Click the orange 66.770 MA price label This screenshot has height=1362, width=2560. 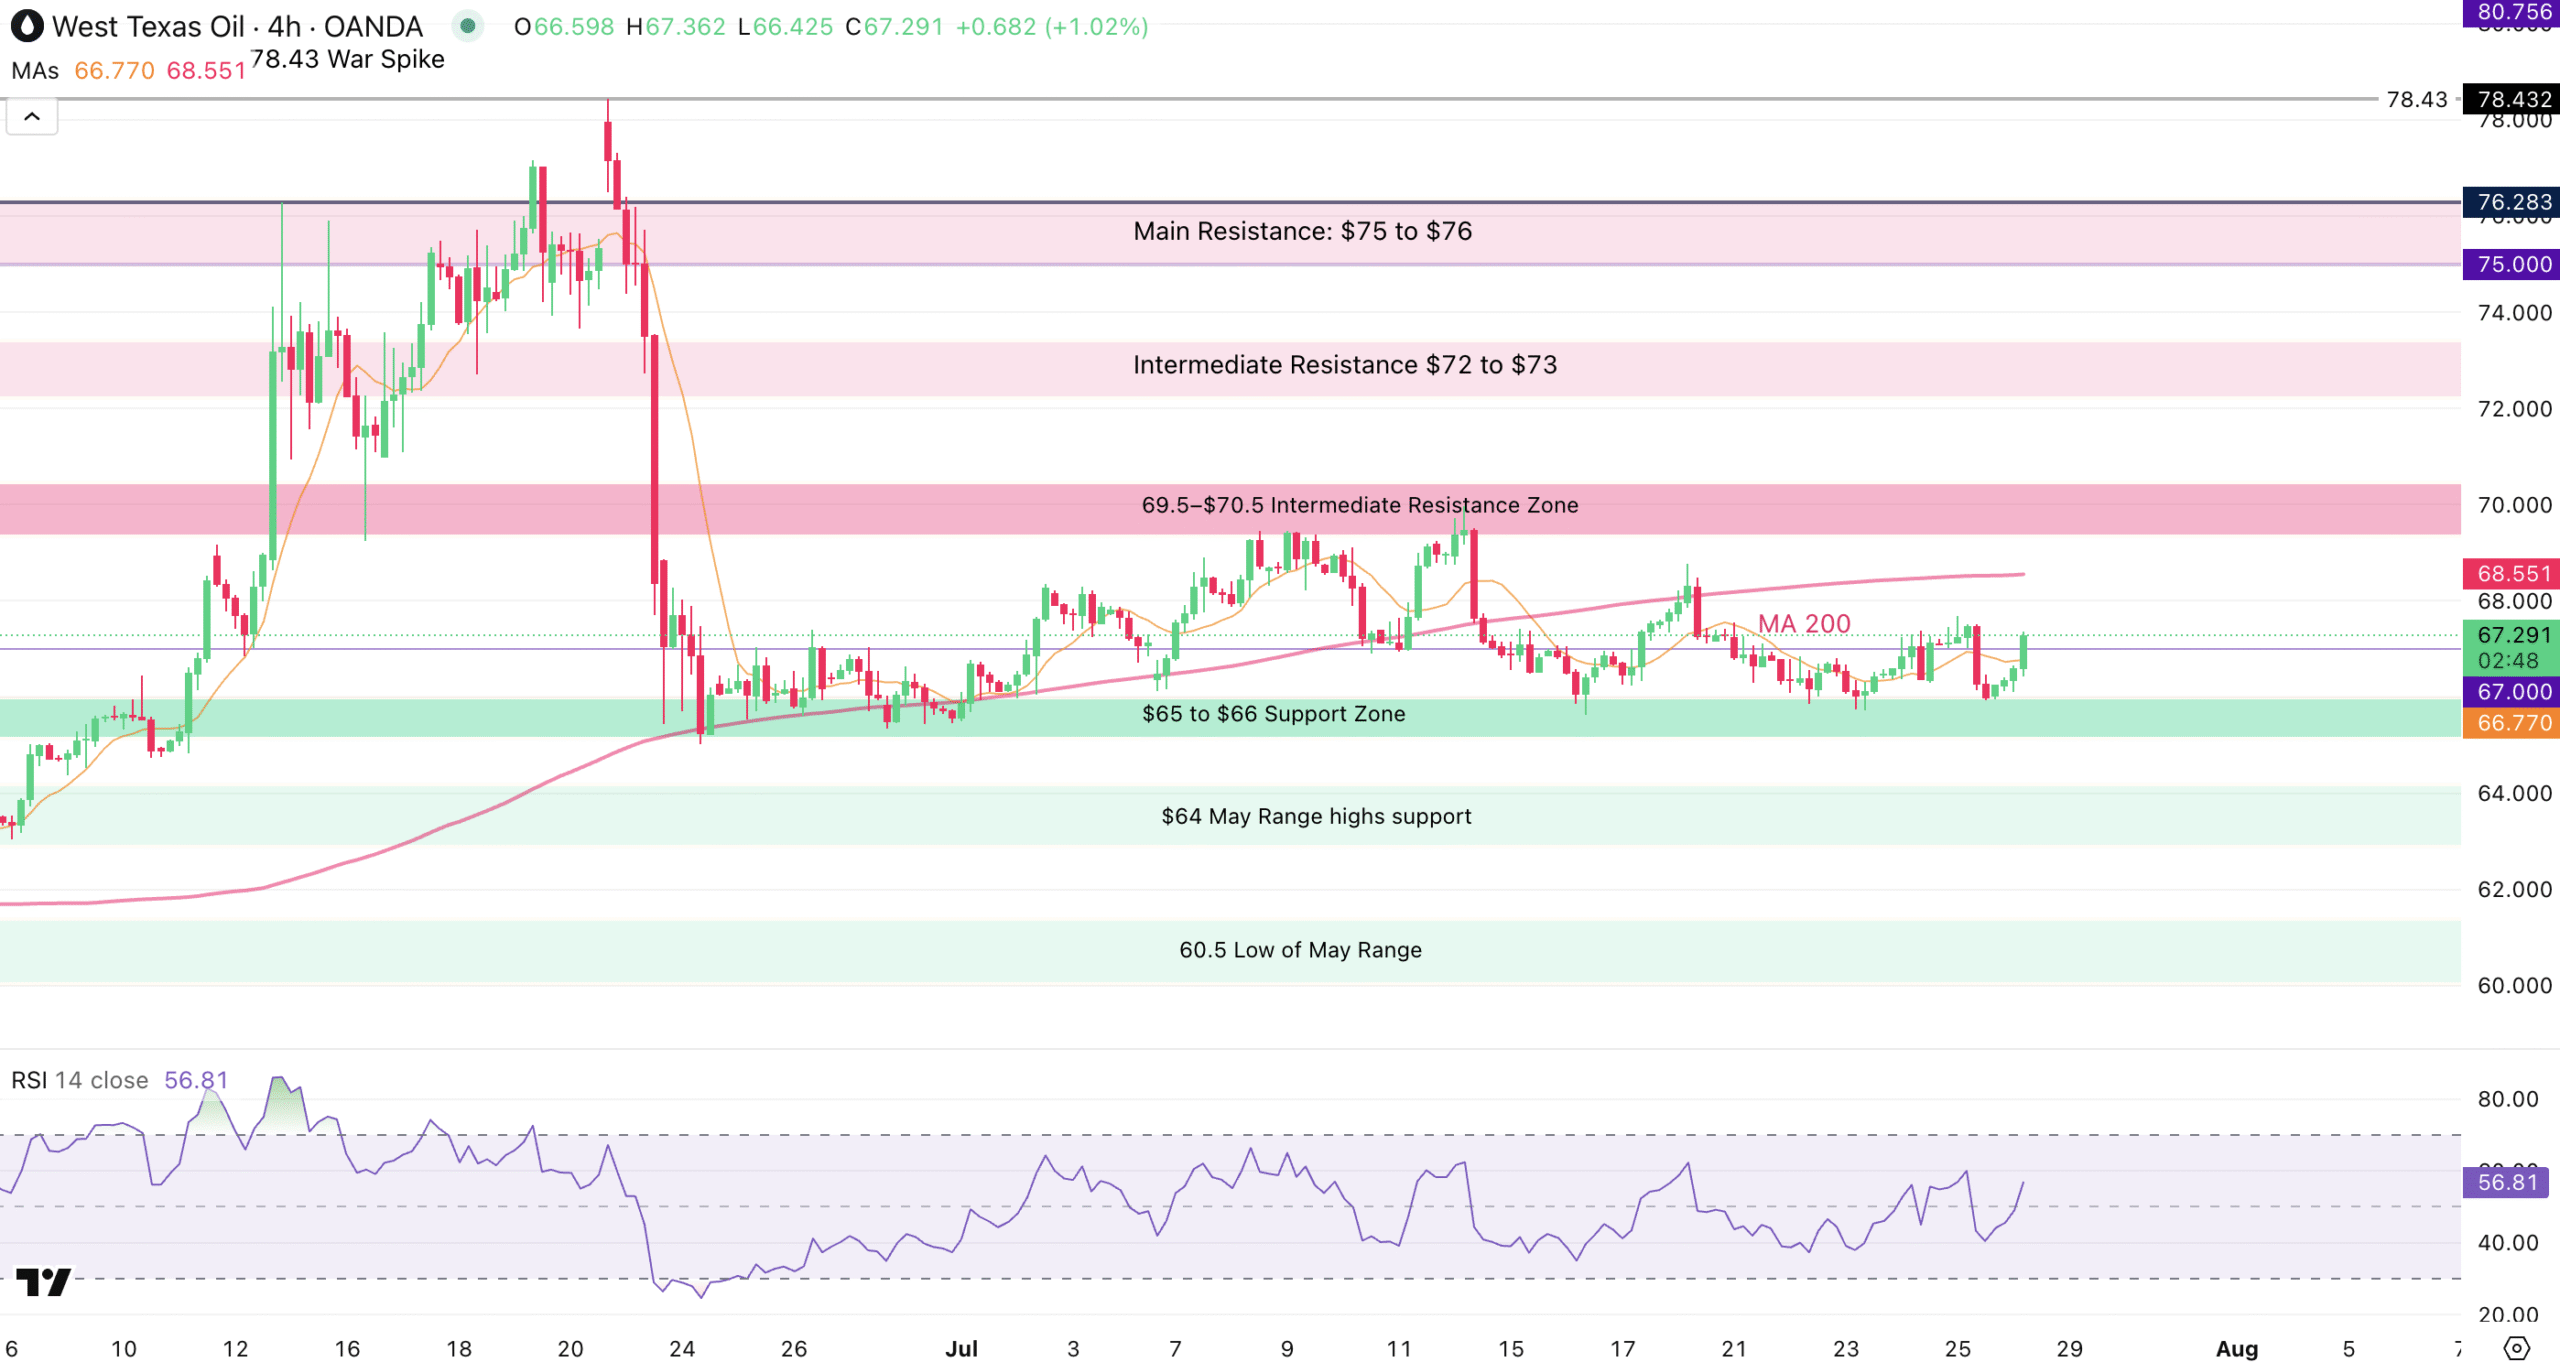[2510, 723]
